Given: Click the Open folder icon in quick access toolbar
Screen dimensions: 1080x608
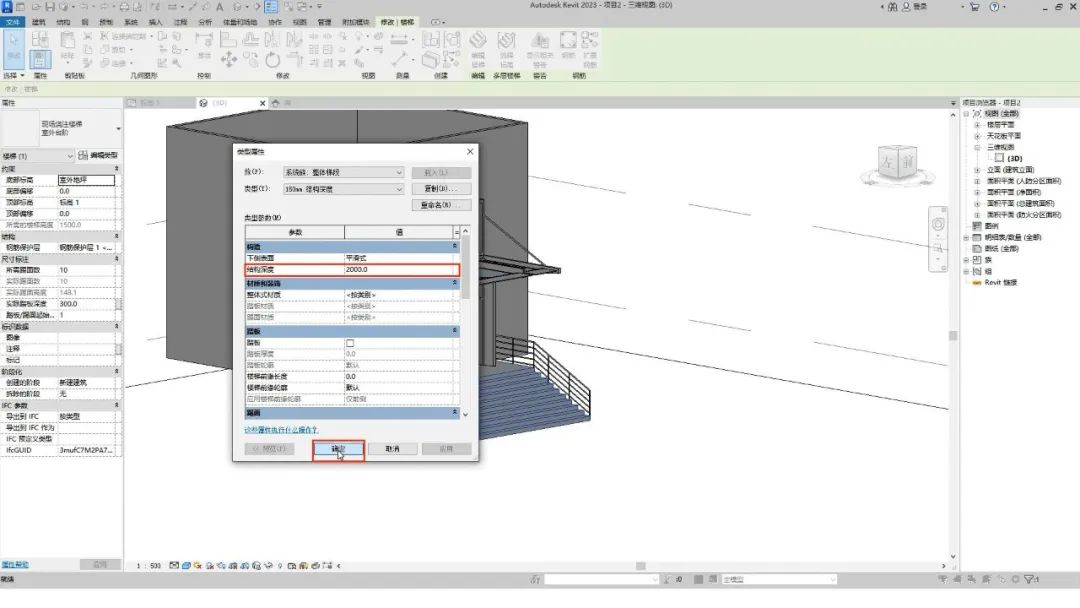Looking at the screenshot, I should pos(36,7).
